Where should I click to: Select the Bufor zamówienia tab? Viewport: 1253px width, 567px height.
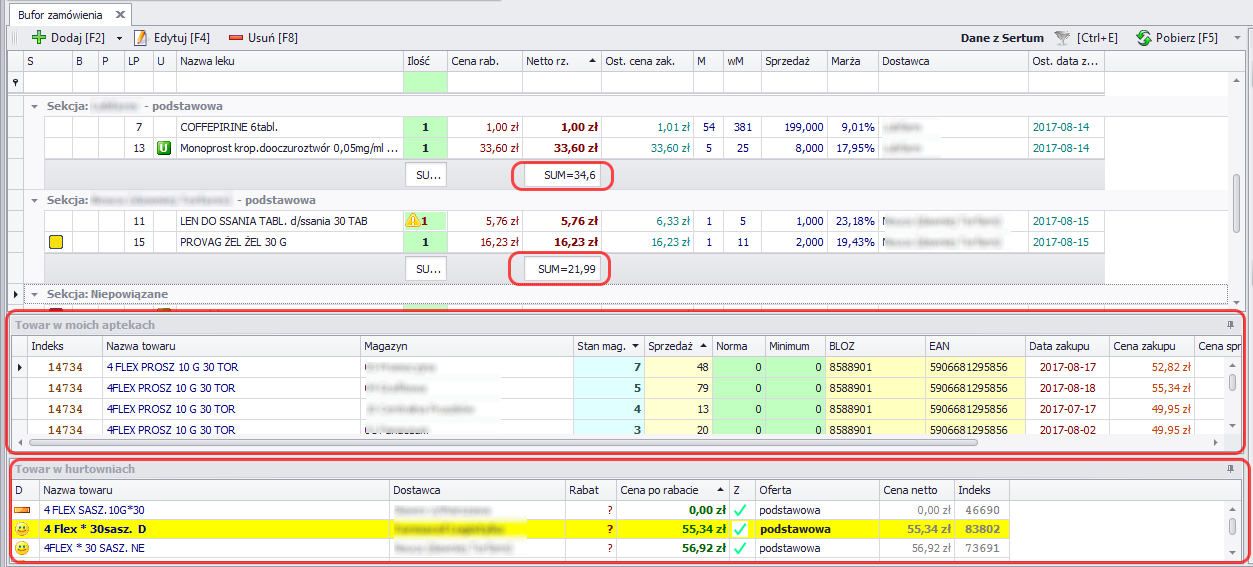coord(59,14)
